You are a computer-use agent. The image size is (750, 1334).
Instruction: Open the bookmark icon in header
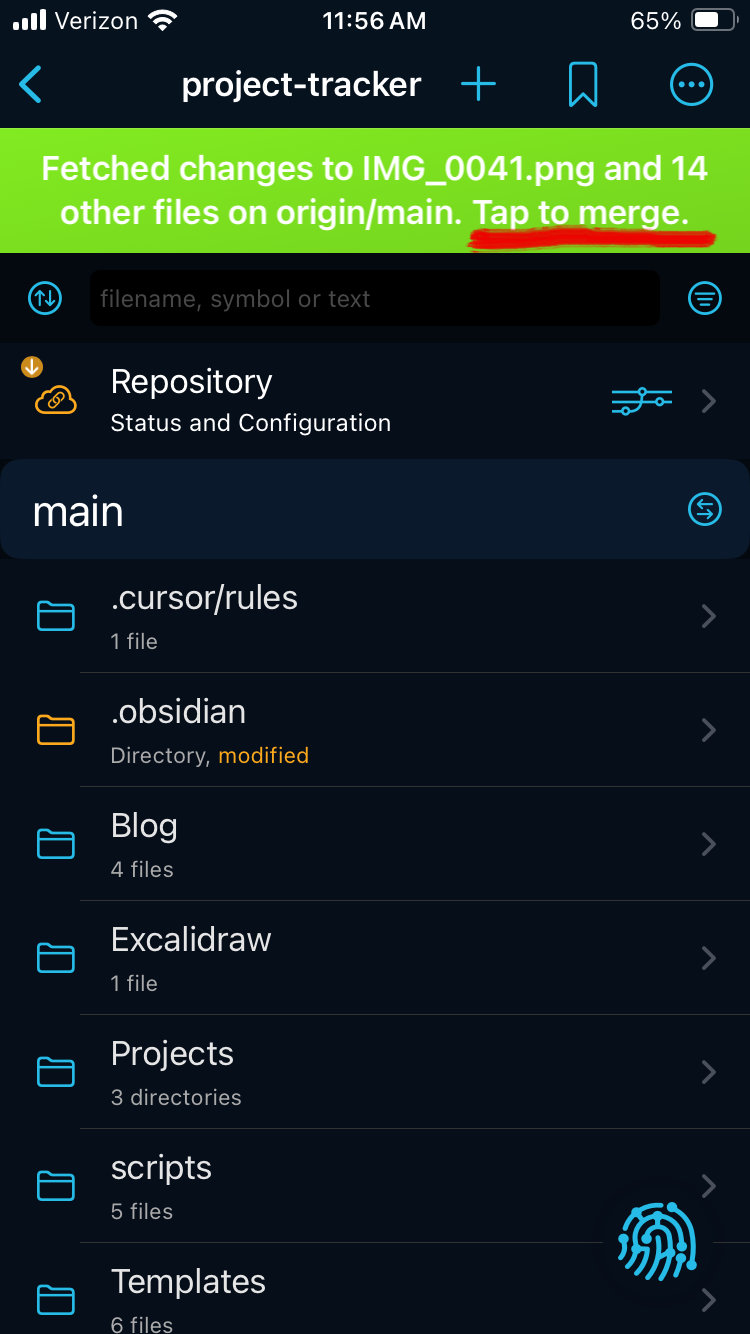583,85
